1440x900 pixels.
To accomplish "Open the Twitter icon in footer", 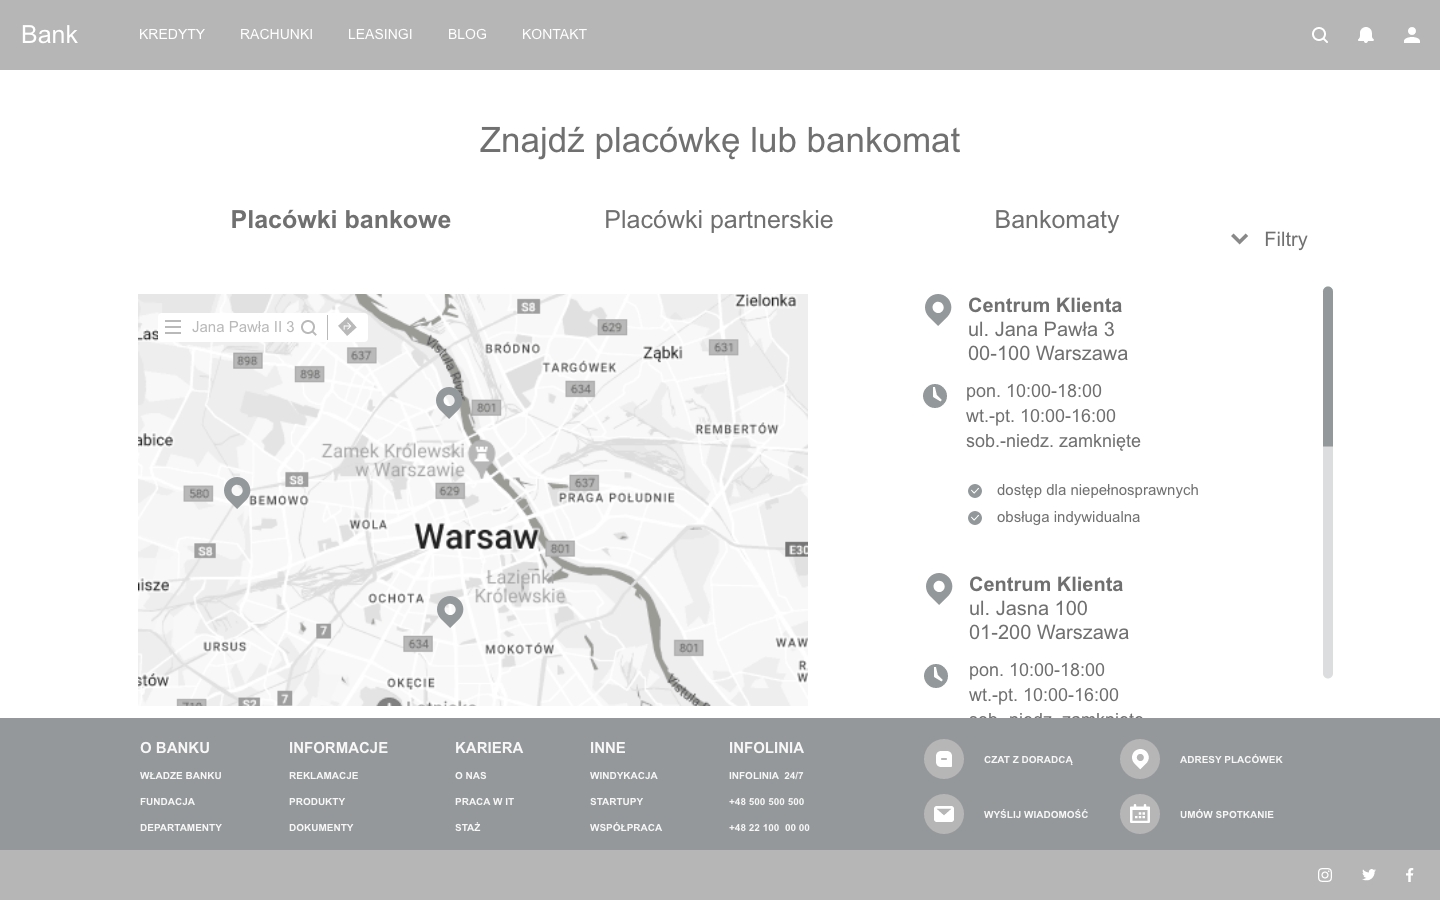I will pyautogui.click(x=1369, y=875).
